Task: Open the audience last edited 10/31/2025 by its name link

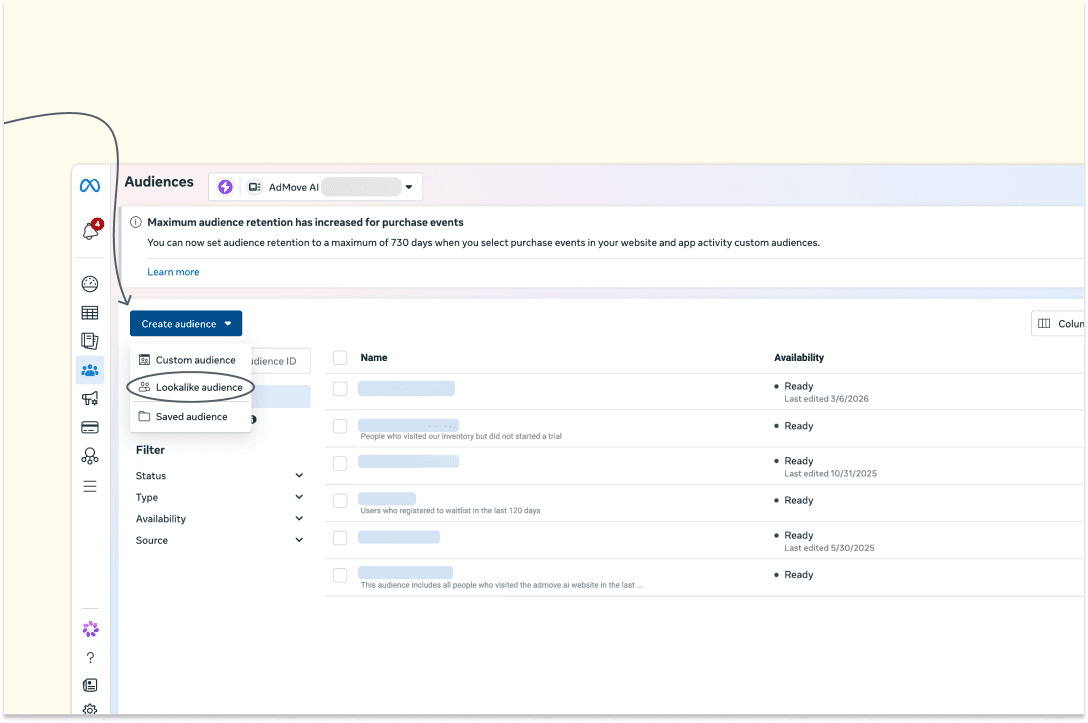Action: [x=409, y=461]
